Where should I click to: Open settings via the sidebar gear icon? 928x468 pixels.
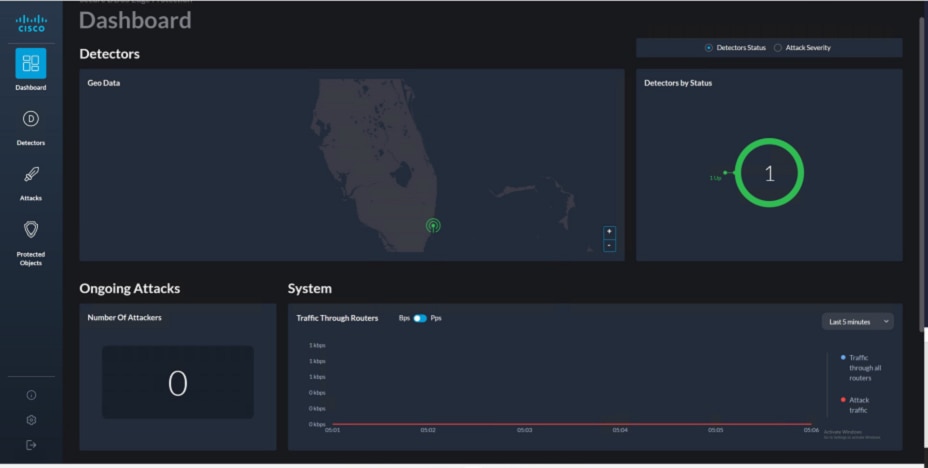31,420
